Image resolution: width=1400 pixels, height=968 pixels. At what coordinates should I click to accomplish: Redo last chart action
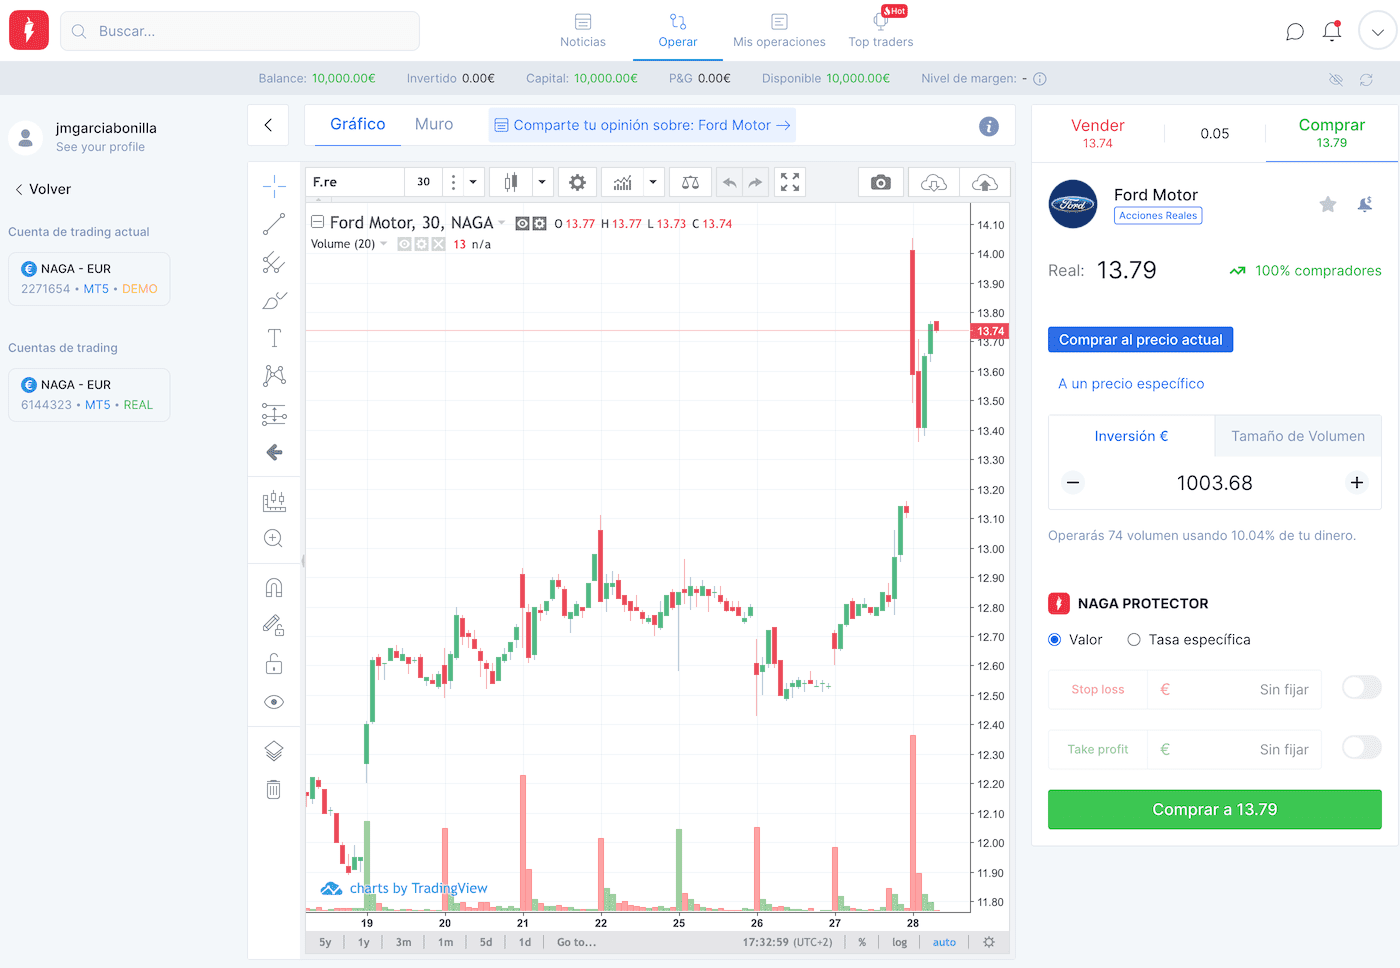pyautogui.click(x=755, y=182)
